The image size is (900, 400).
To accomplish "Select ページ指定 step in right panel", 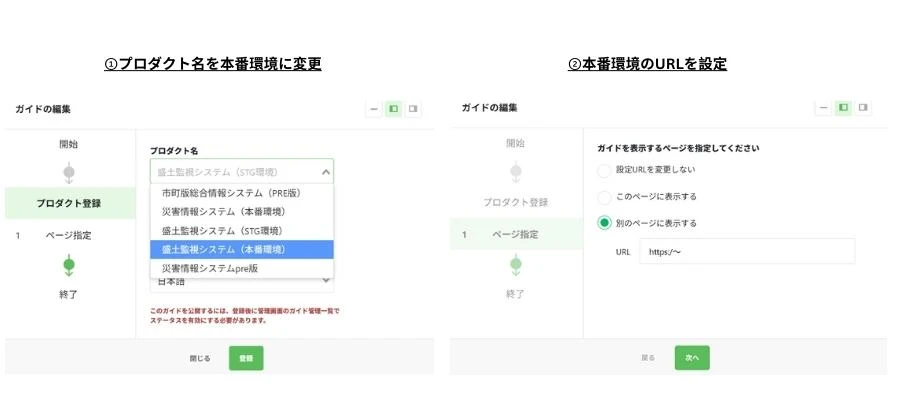I will [x=517, y=234].
